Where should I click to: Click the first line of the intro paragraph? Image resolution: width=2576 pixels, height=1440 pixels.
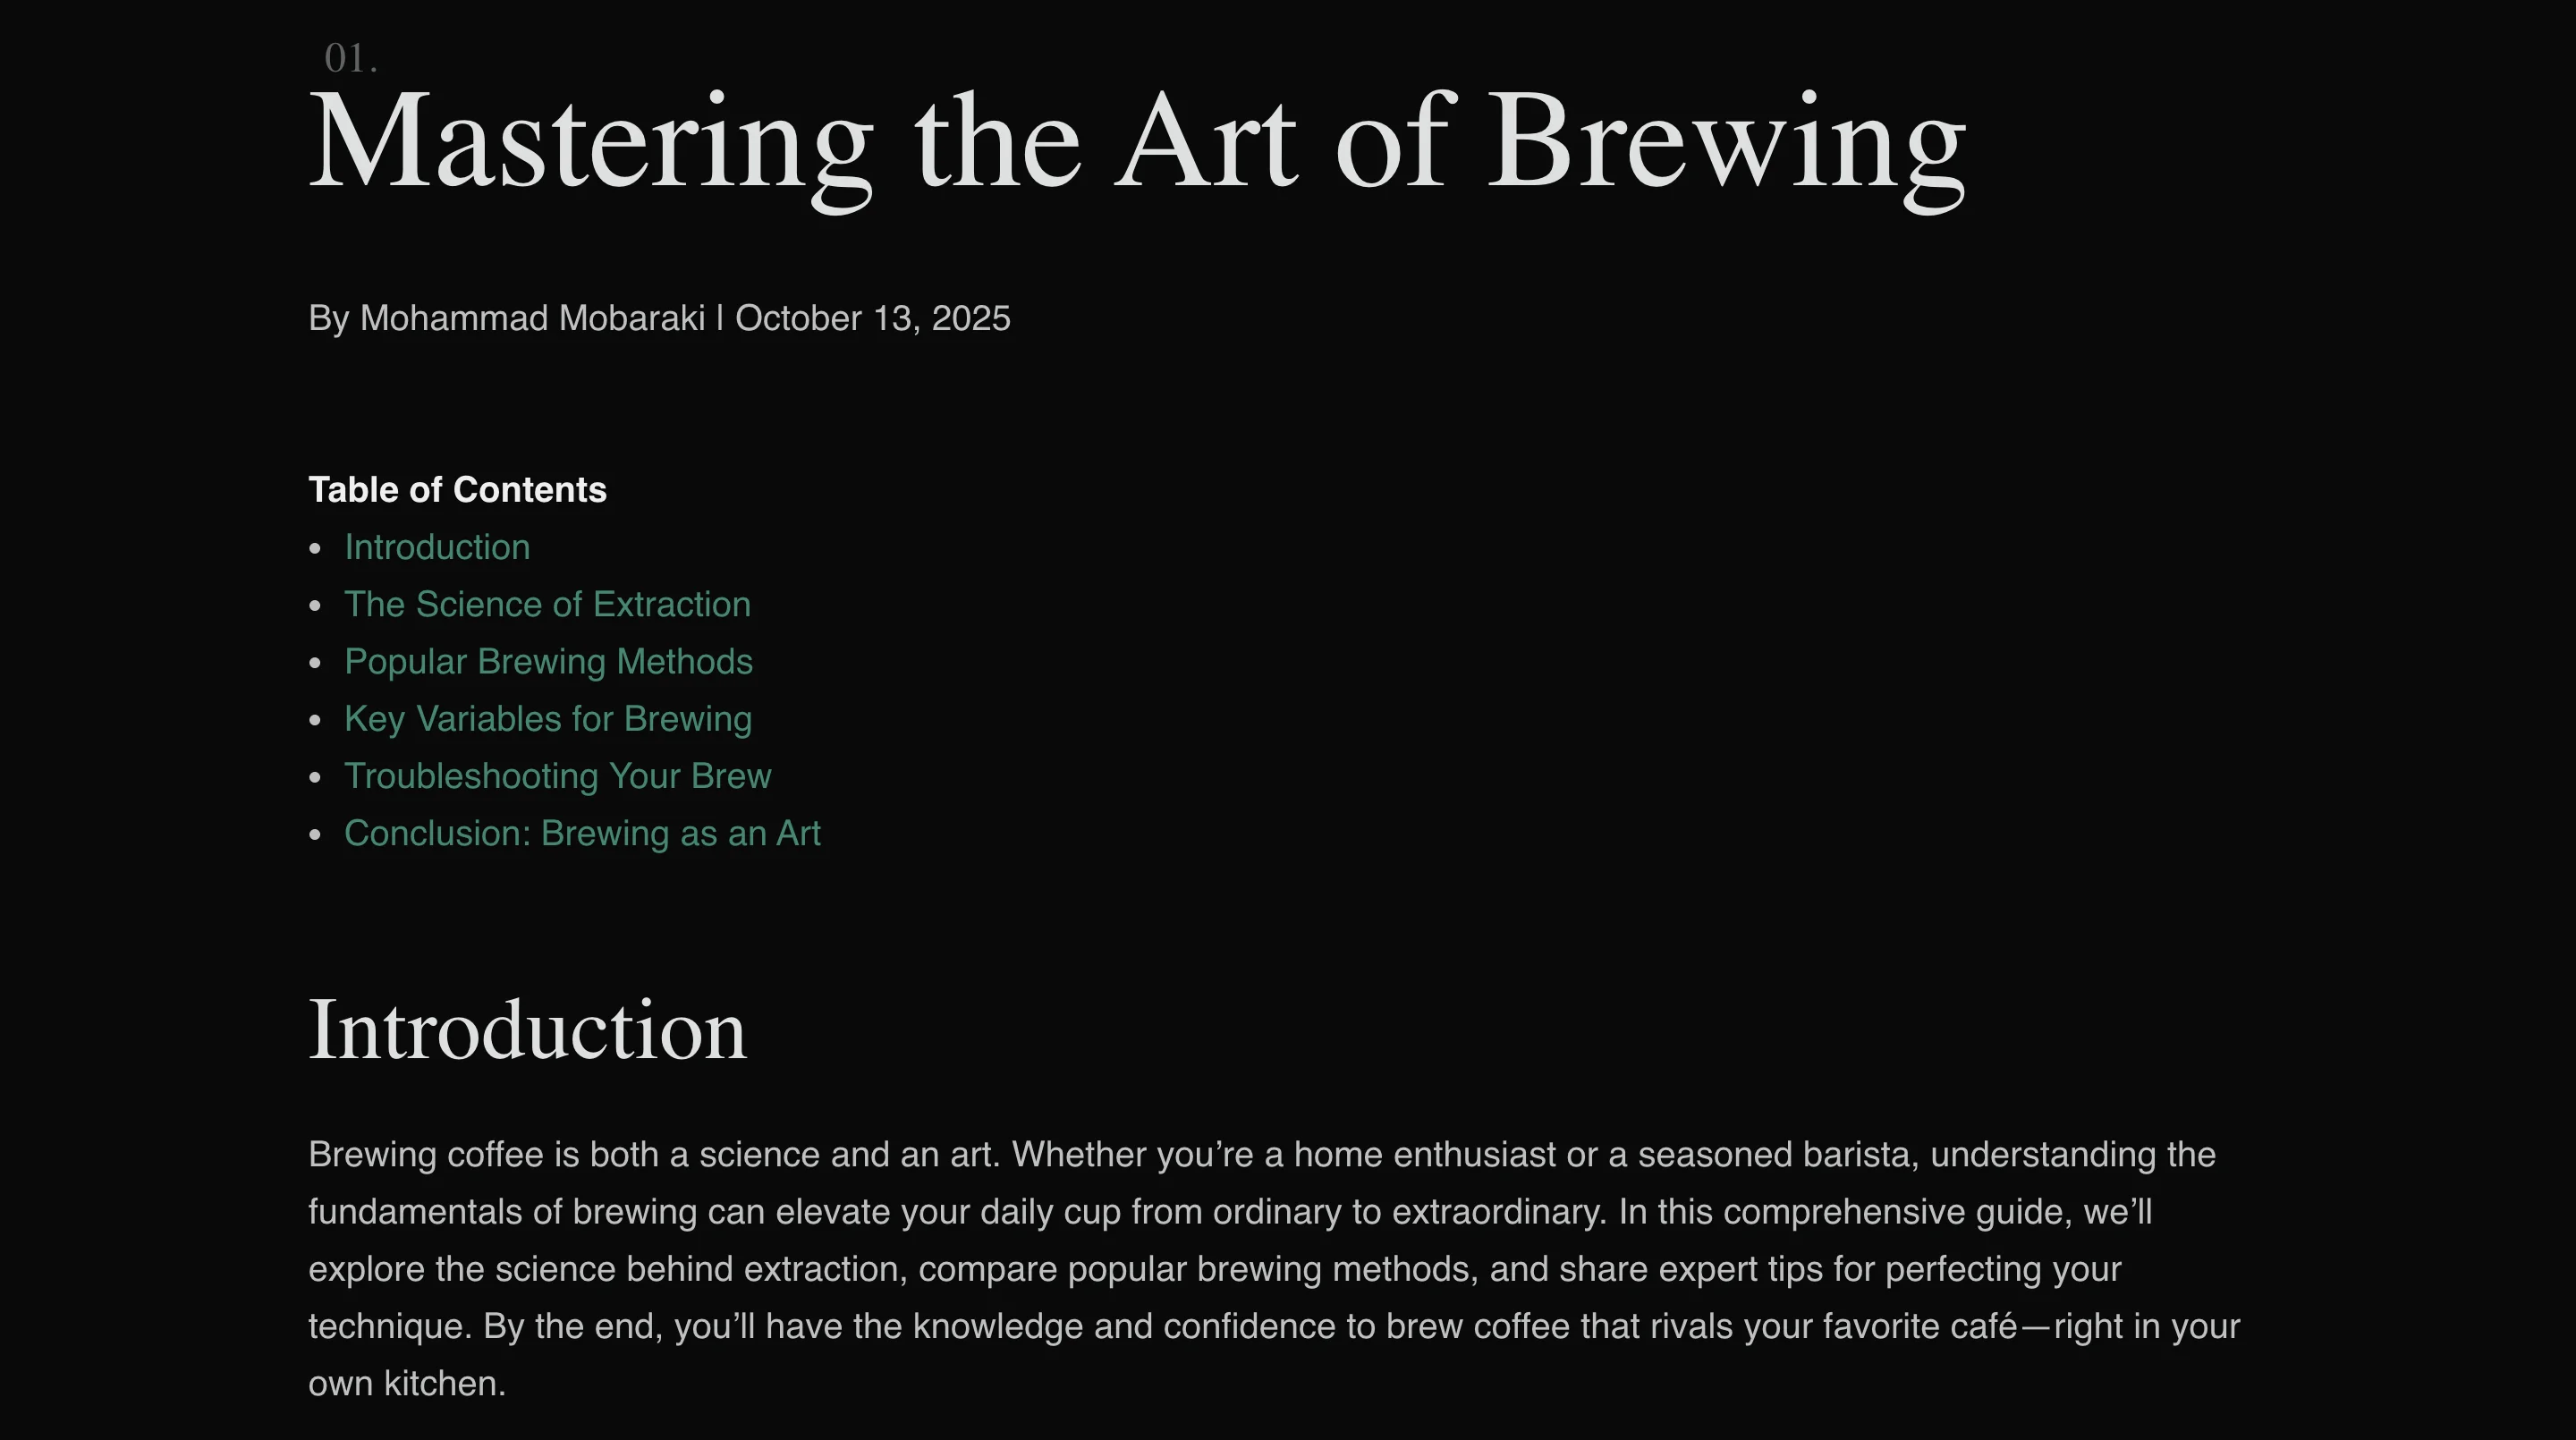pyautogui.click(x=1261, y=1155)
